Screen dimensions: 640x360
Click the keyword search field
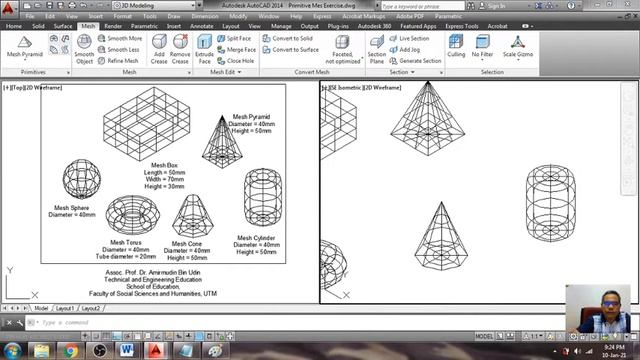423,6
